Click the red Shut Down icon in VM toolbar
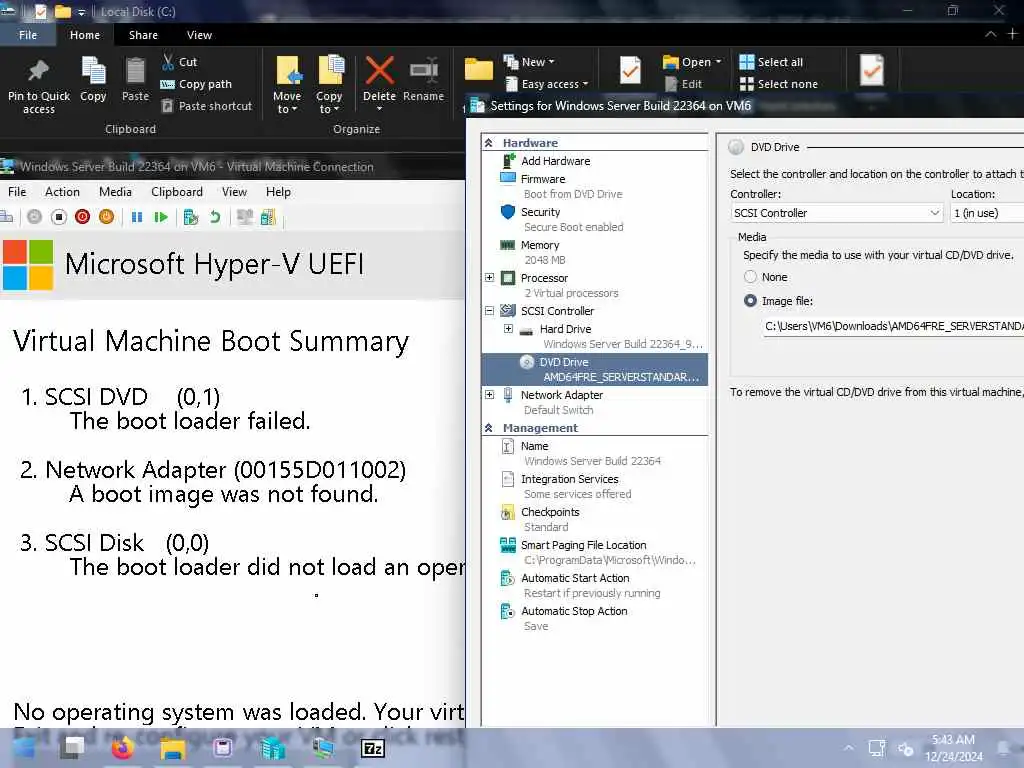1024x768 pixels. 82,217
